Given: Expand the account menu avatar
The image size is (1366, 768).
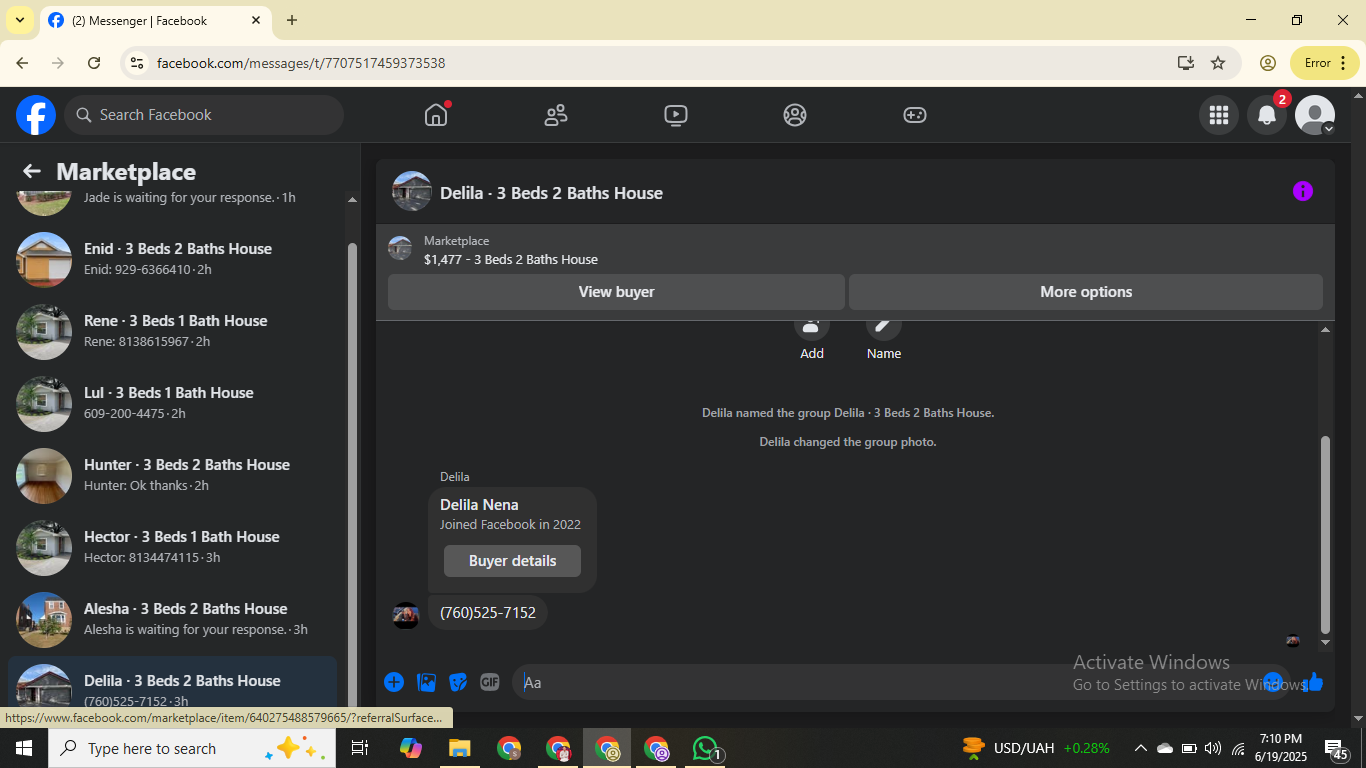Looking at the screenshot, I should click(1315, 115).
